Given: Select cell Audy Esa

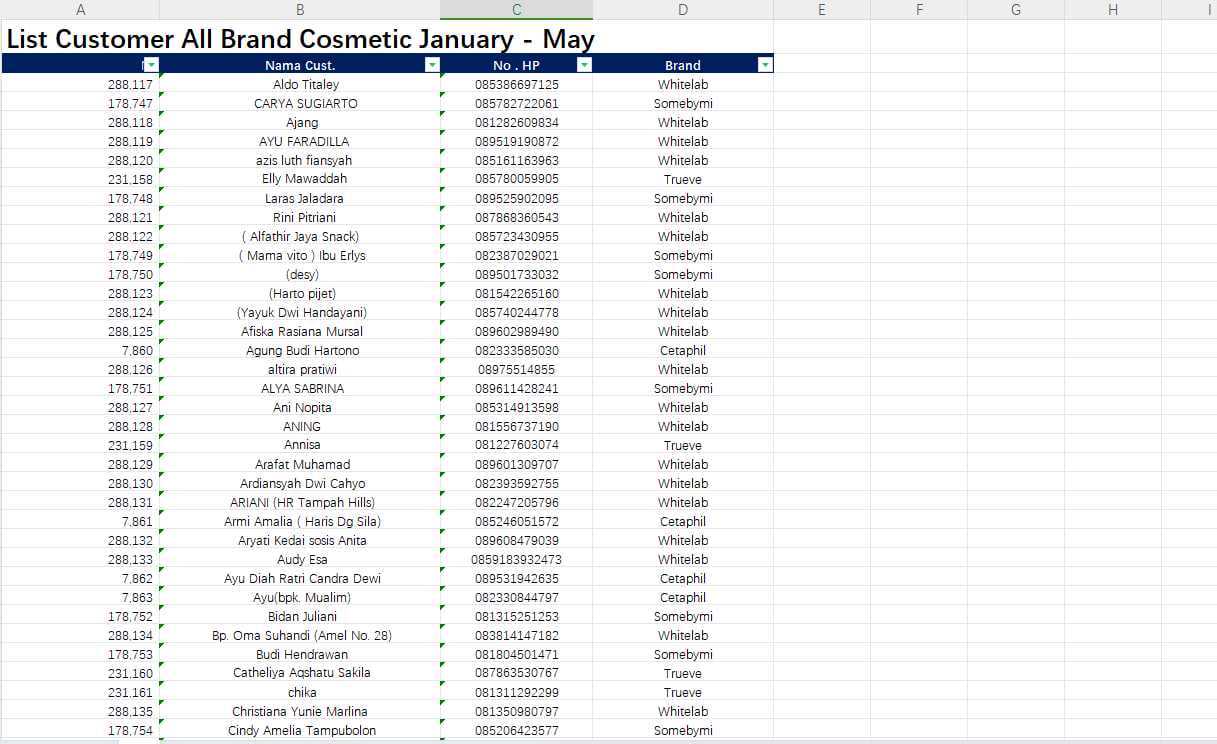Looking at the screenshot, I should 300,560.
